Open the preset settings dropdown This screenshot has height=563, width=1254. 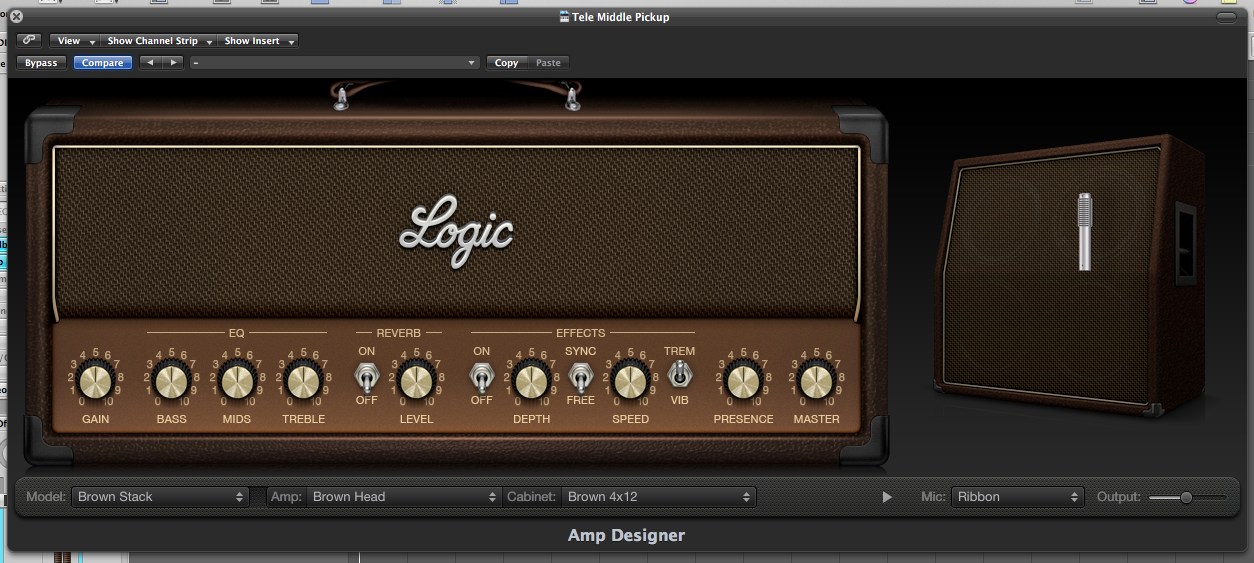(335, 63)
